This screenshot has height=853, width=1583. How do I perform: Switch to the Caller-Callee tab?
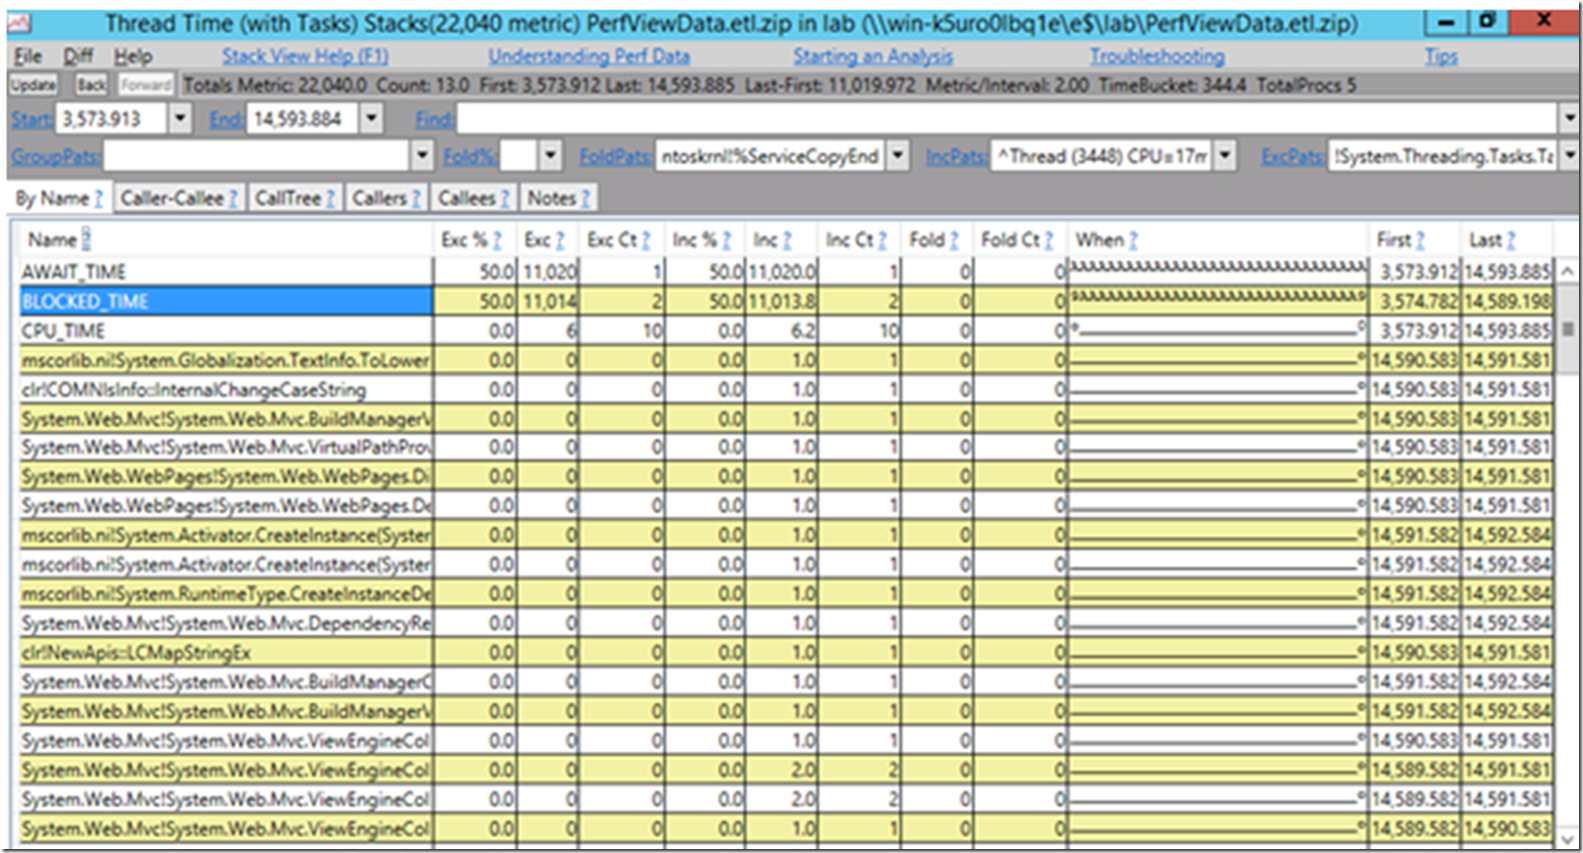coord(178,198)
